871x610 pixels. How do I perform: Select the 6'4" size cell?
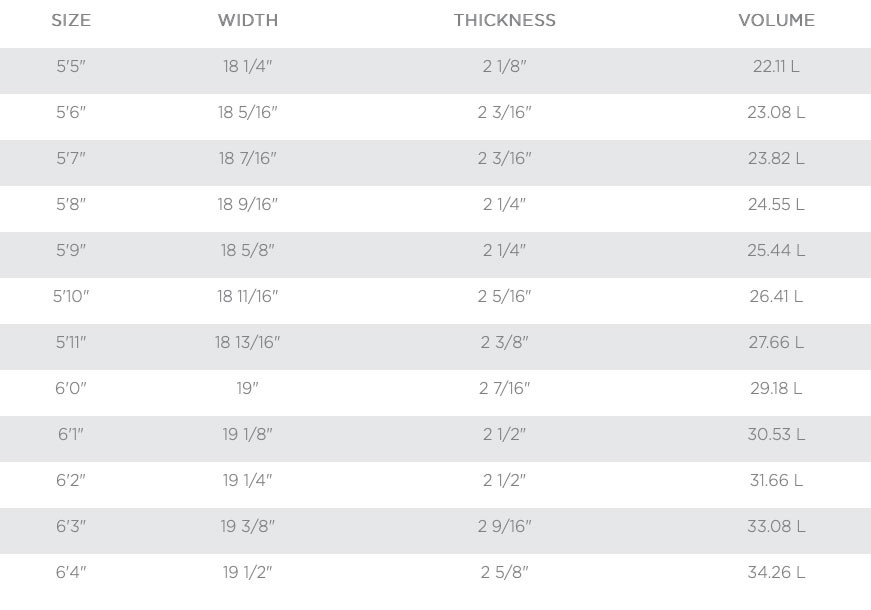point(71,573)
